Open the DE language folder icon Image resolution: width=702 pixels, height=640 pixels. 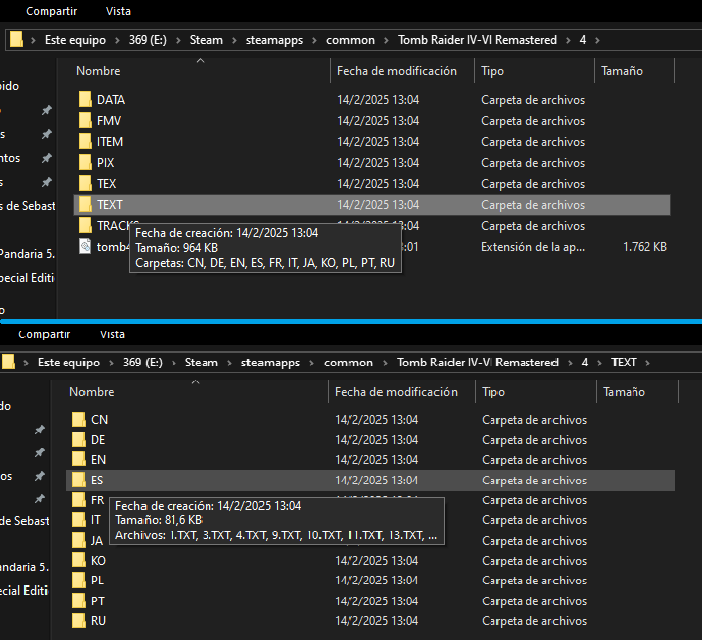point(79,439)
